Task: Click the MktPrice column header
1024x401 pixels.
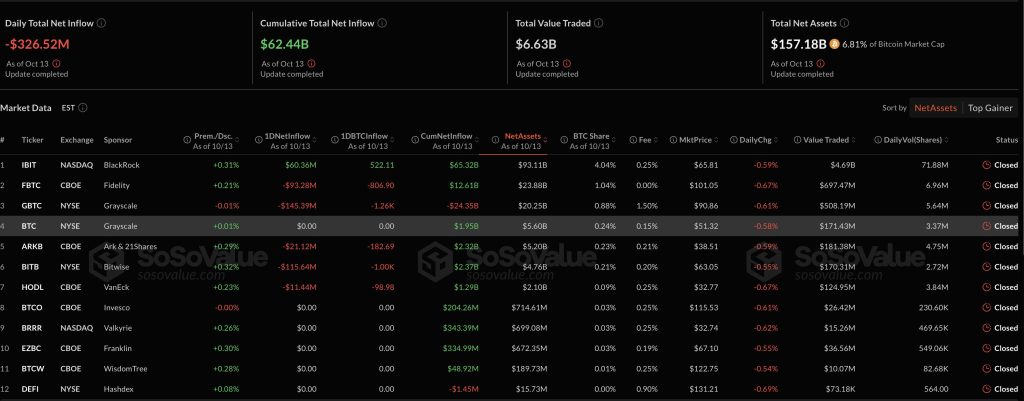Action: [695, 140]
